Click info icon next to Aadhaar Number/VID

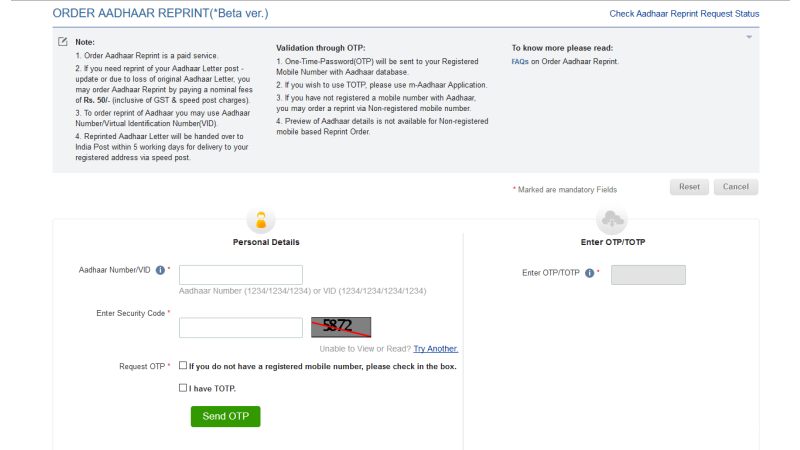(160, 270)
